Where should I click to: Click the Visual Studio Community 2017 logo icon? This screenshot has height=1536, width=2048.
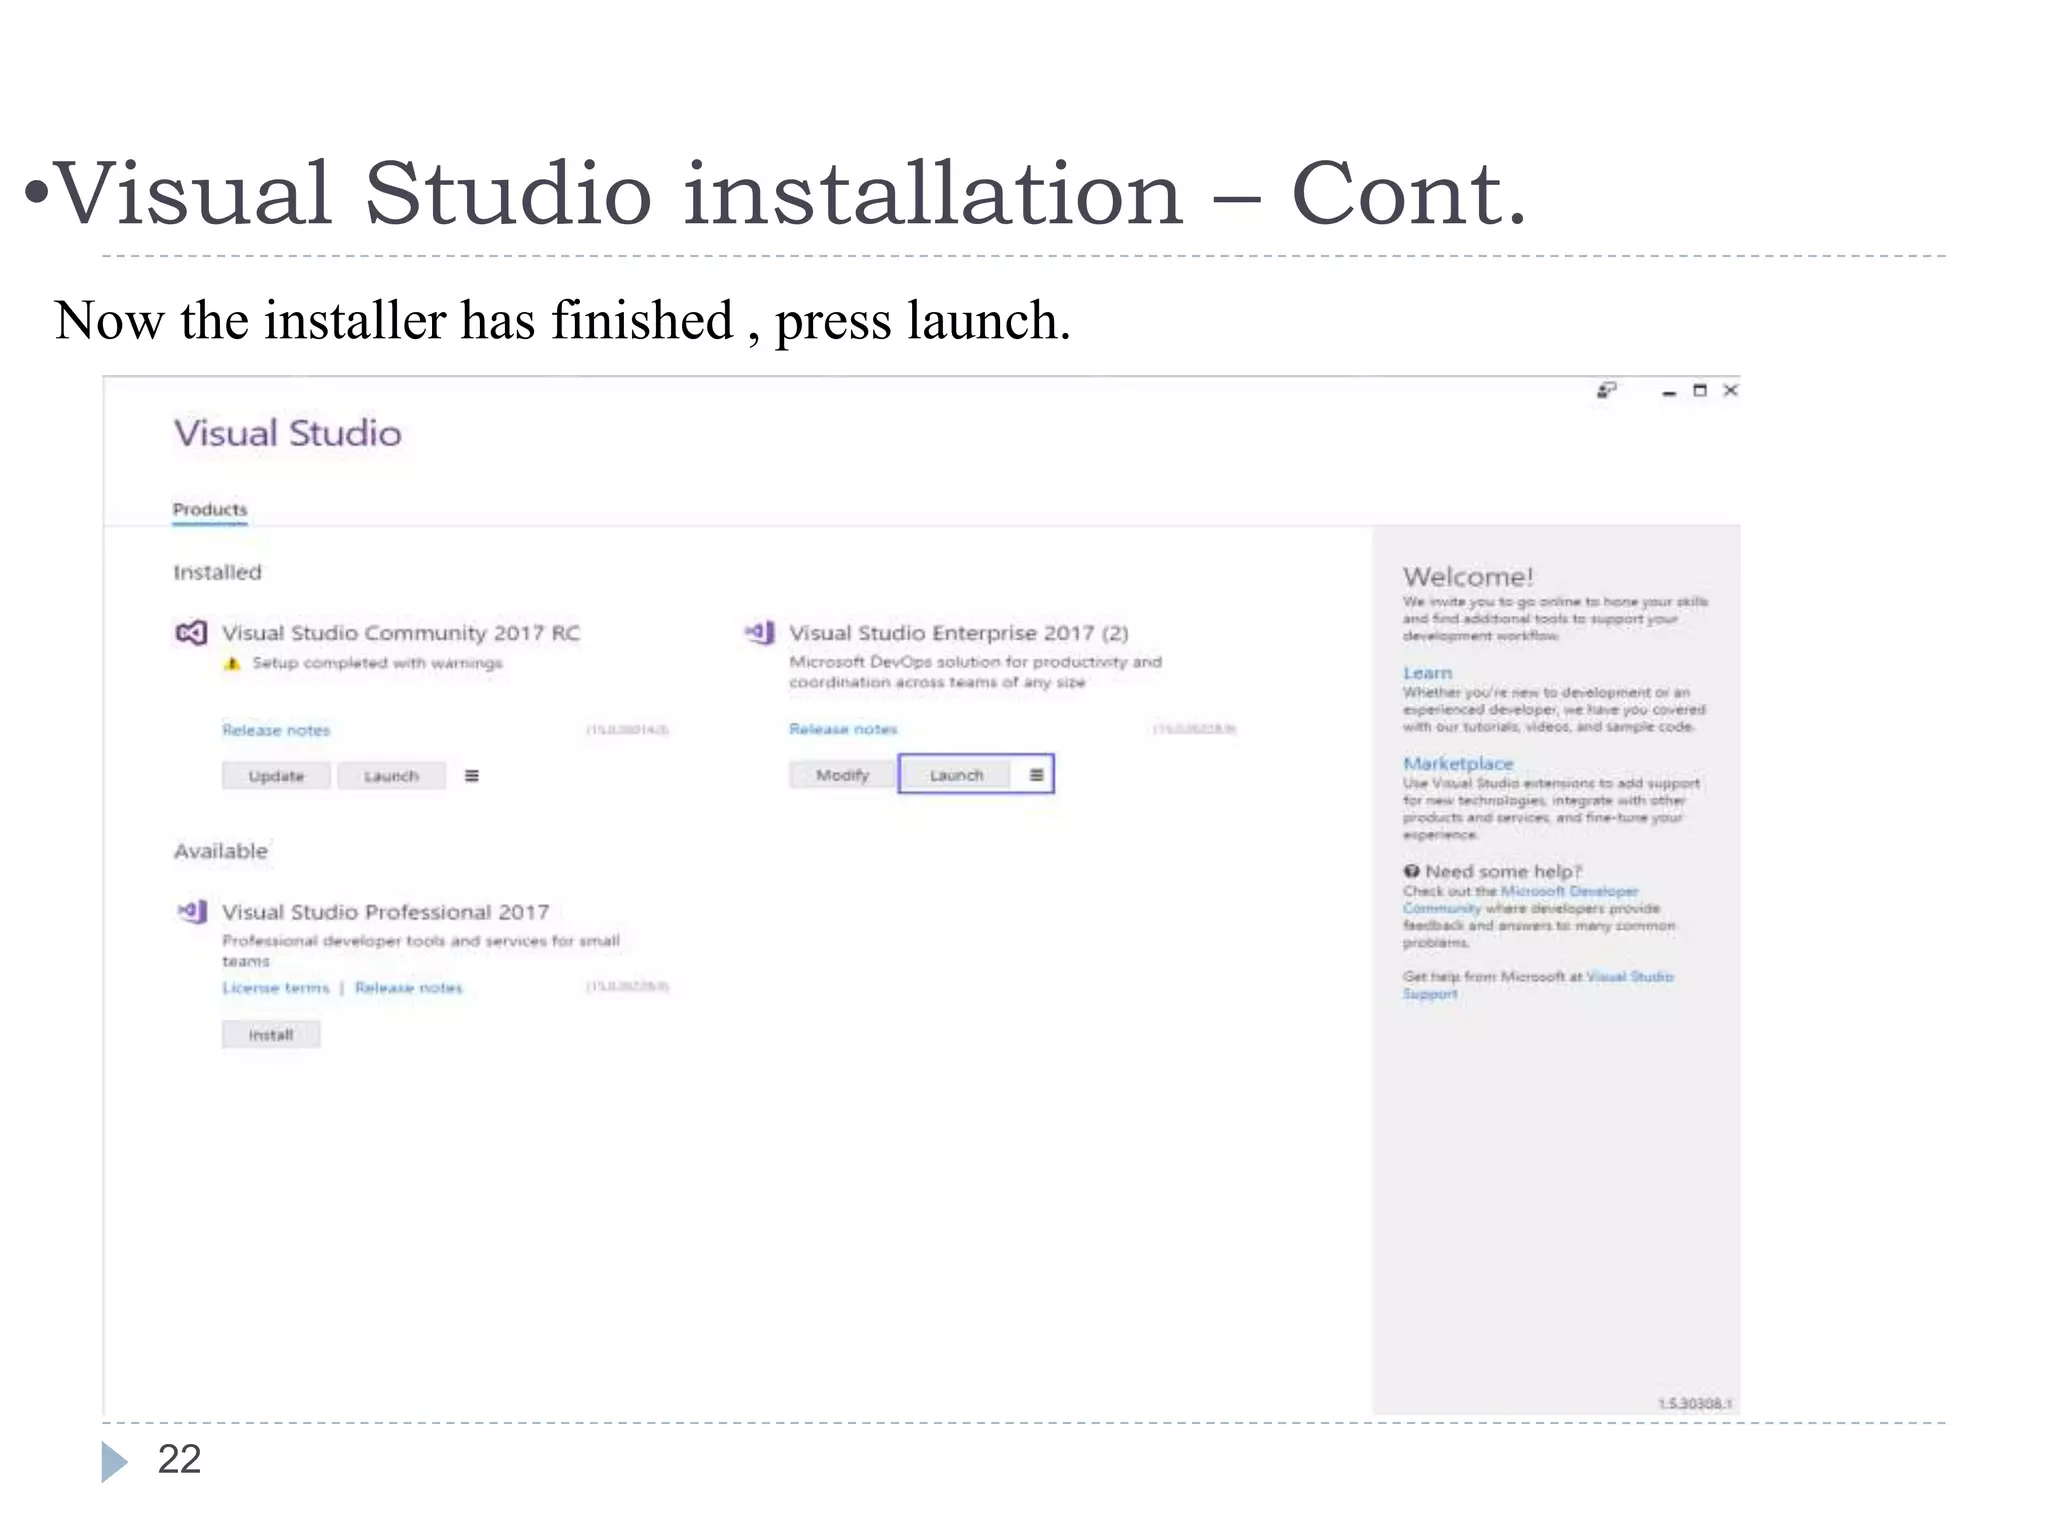pos(191,633)
